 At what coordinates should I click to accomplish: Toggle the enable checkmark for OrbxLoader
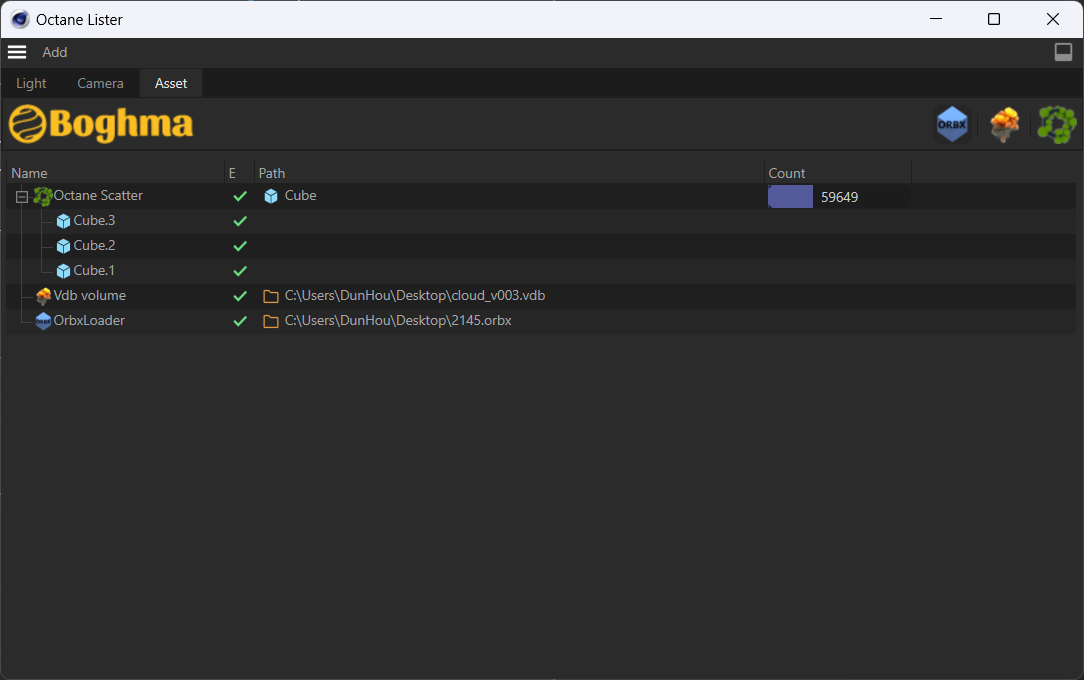pyautogui.click(x=240, y=321)
